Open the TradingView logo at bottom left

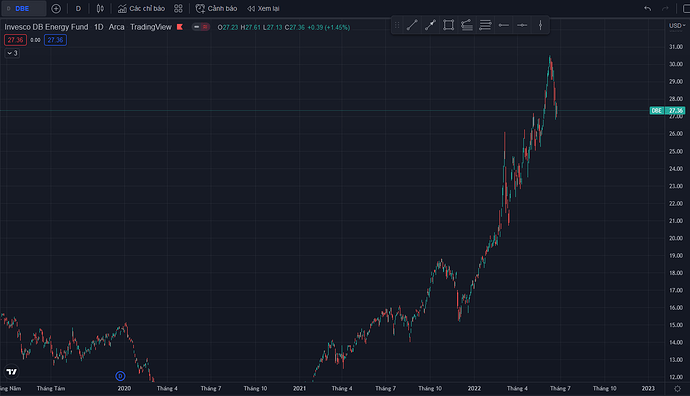(12, 372)
